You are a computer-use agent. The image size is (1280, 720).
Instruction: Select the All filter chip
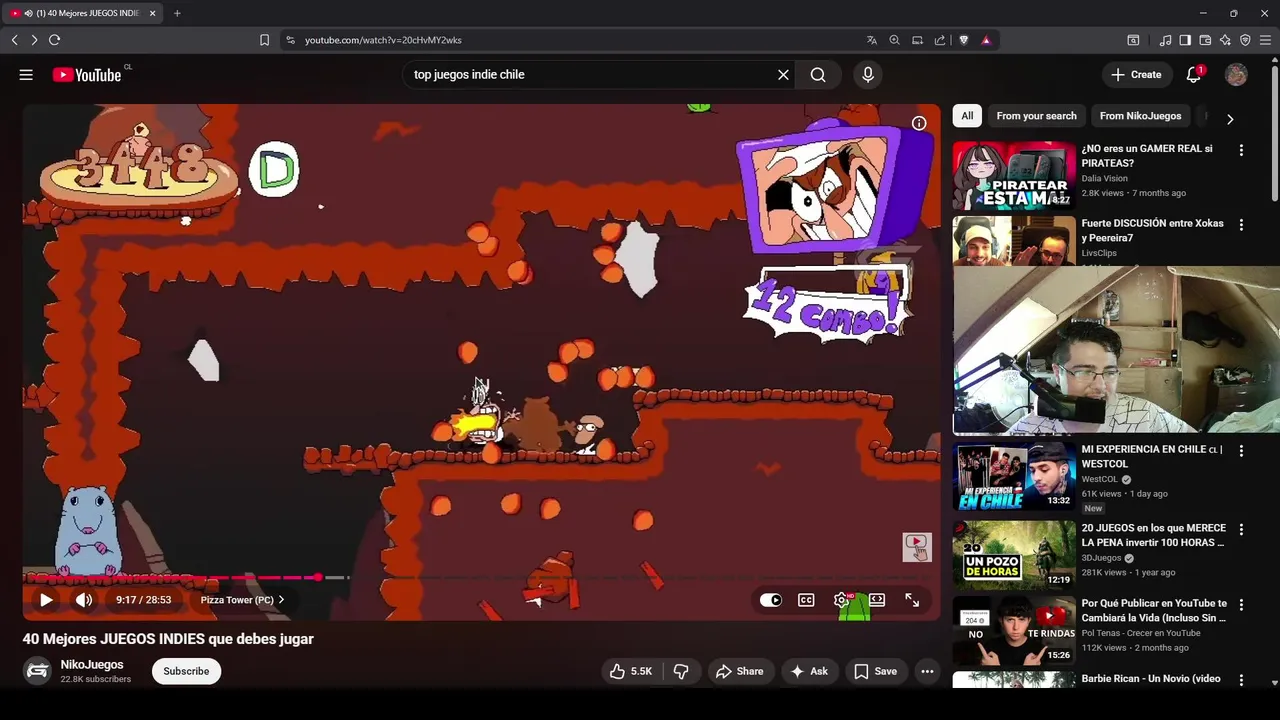pos(967,116)
